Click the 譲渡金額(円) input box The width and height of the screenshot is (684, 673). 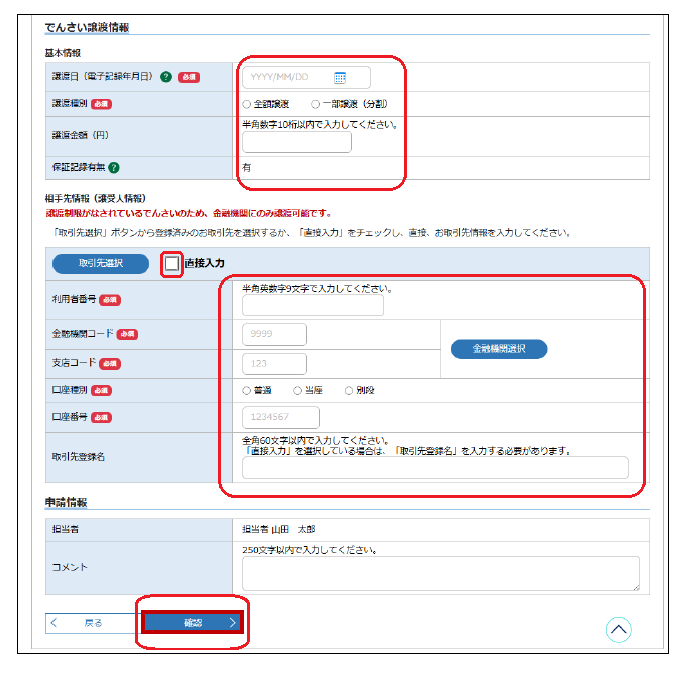pyautogui.click(x=296, y=142)
